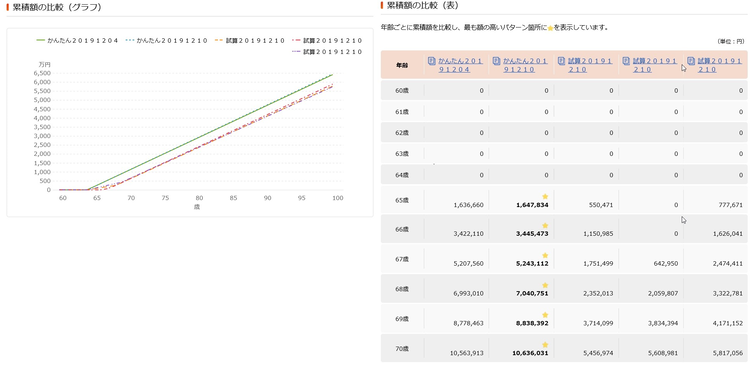Click the bold value 1,647,834

[x=532, y=205]
